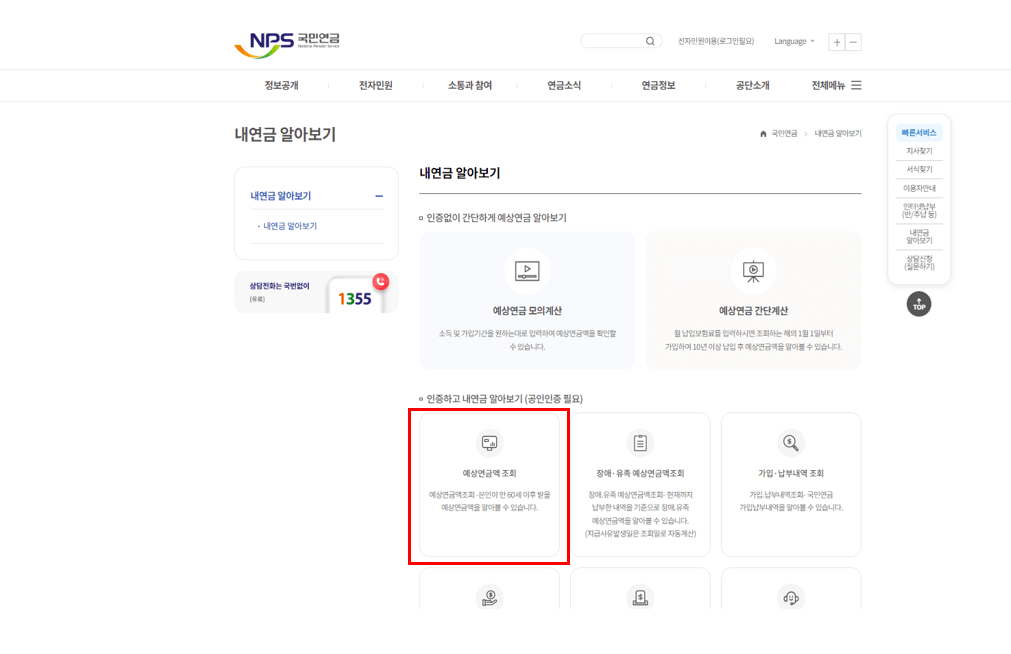Viewport: 1011px width, 654px height.
Task: Click the font size increase plus control
Action: click(x=836, y=41)
